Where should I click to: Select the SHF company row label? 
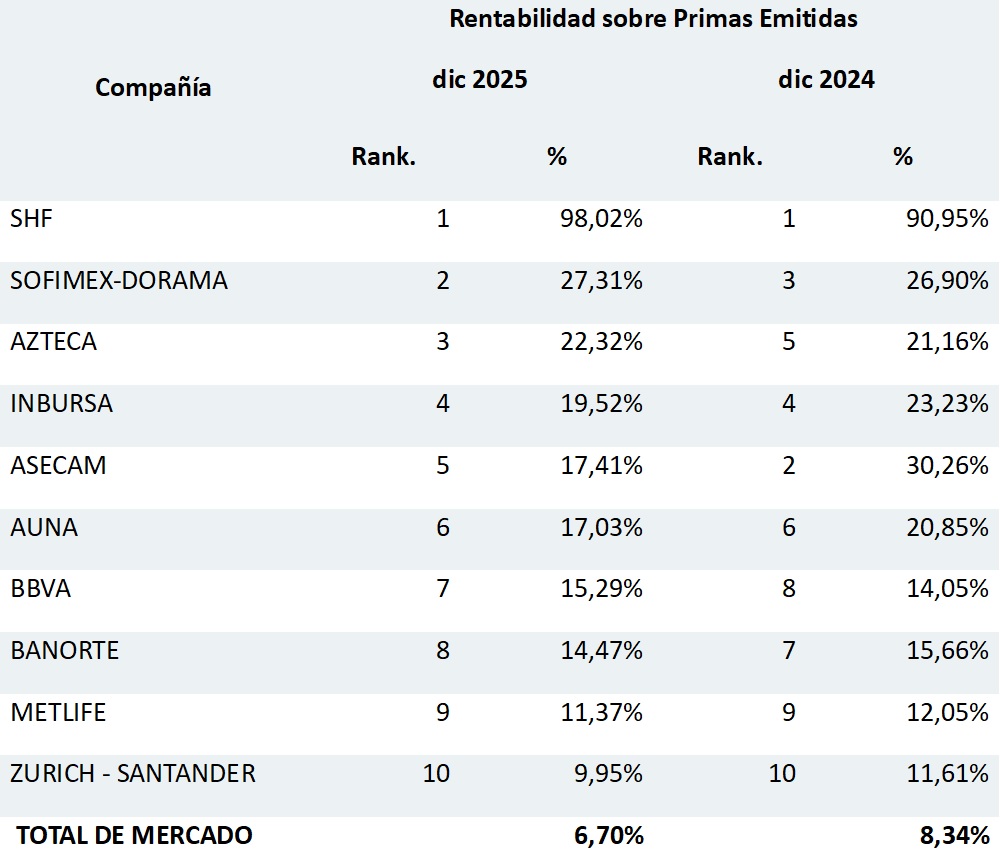pos(31,219)
